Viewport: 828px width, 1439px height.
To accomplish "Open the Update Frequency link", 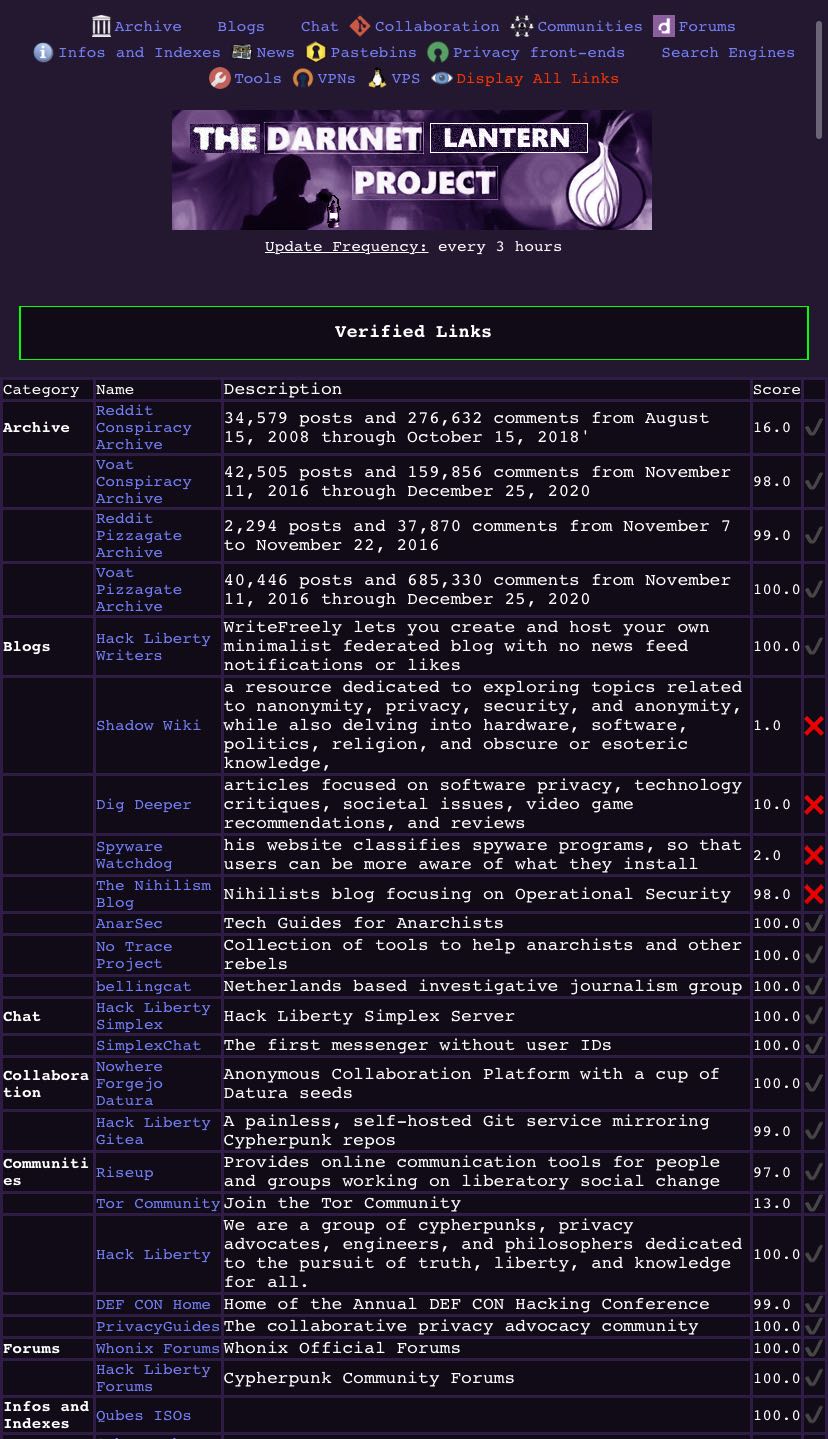I will pos(346,246).
